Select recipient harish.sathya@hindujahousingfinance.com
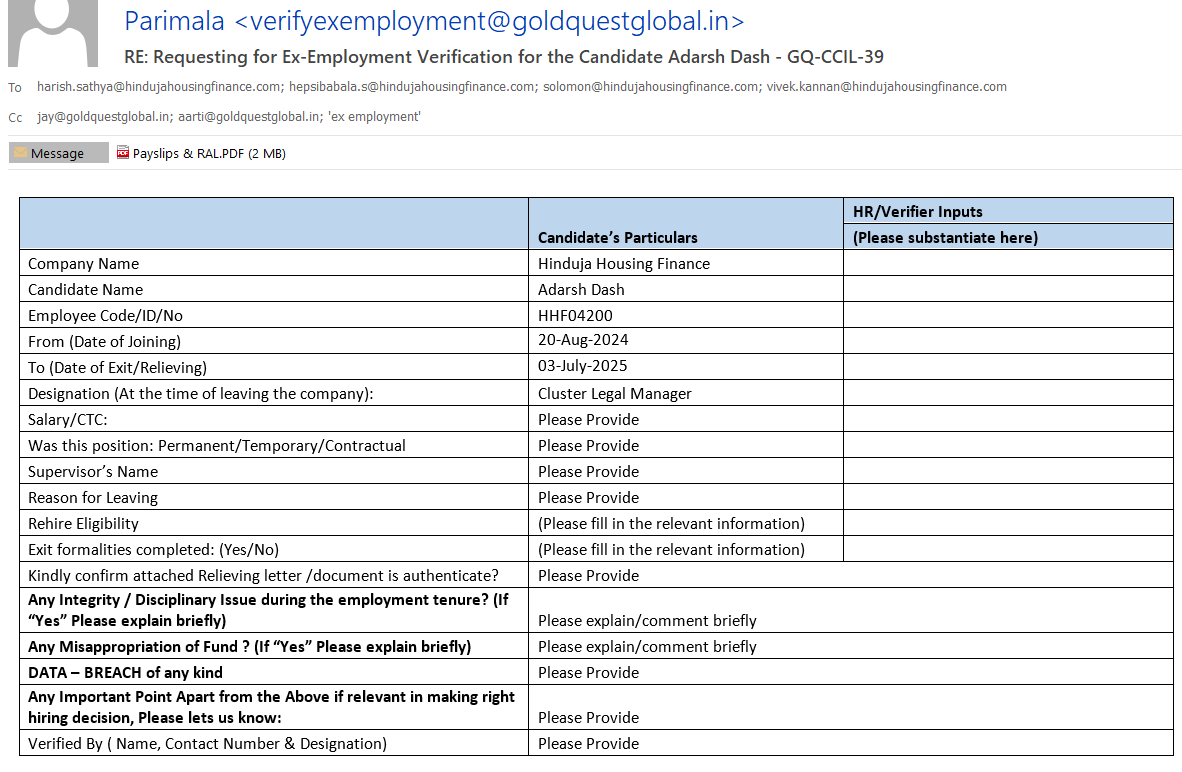Screen dimensions: 1182x772 click(158, 87)
